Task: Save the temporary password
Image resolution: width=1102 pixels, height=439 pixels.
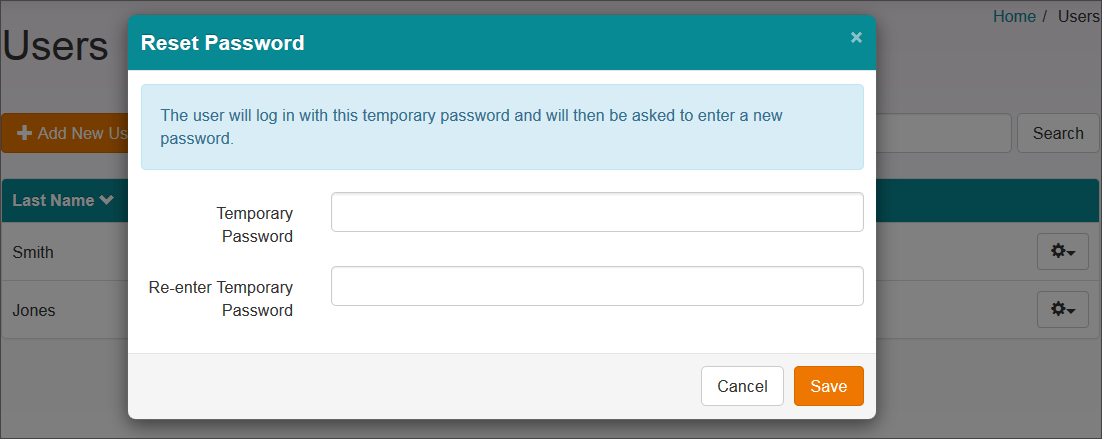Action: [828, 386]
